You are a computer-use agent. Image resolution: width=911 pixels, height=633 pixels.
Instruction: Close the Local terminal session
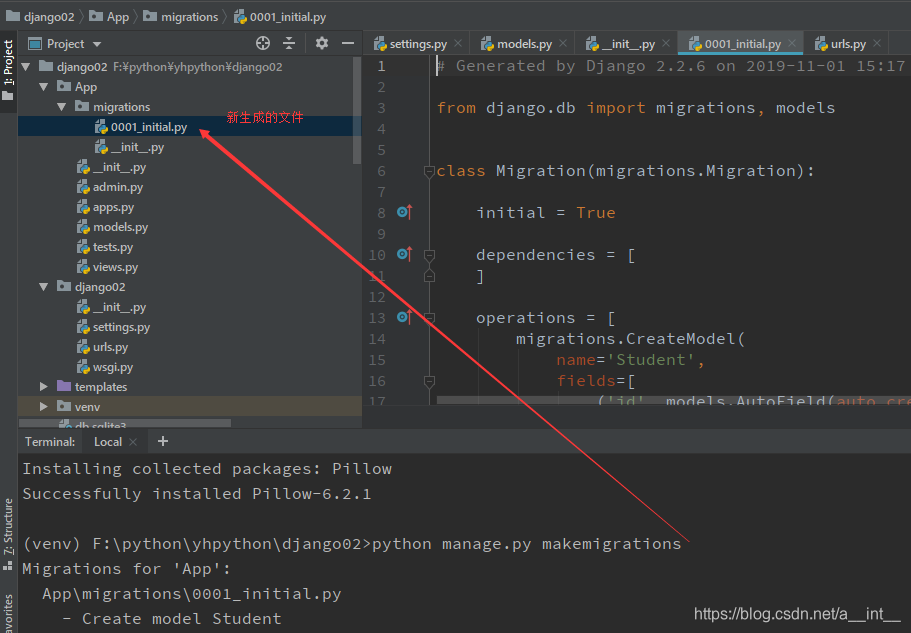click(x=133, y=442)
